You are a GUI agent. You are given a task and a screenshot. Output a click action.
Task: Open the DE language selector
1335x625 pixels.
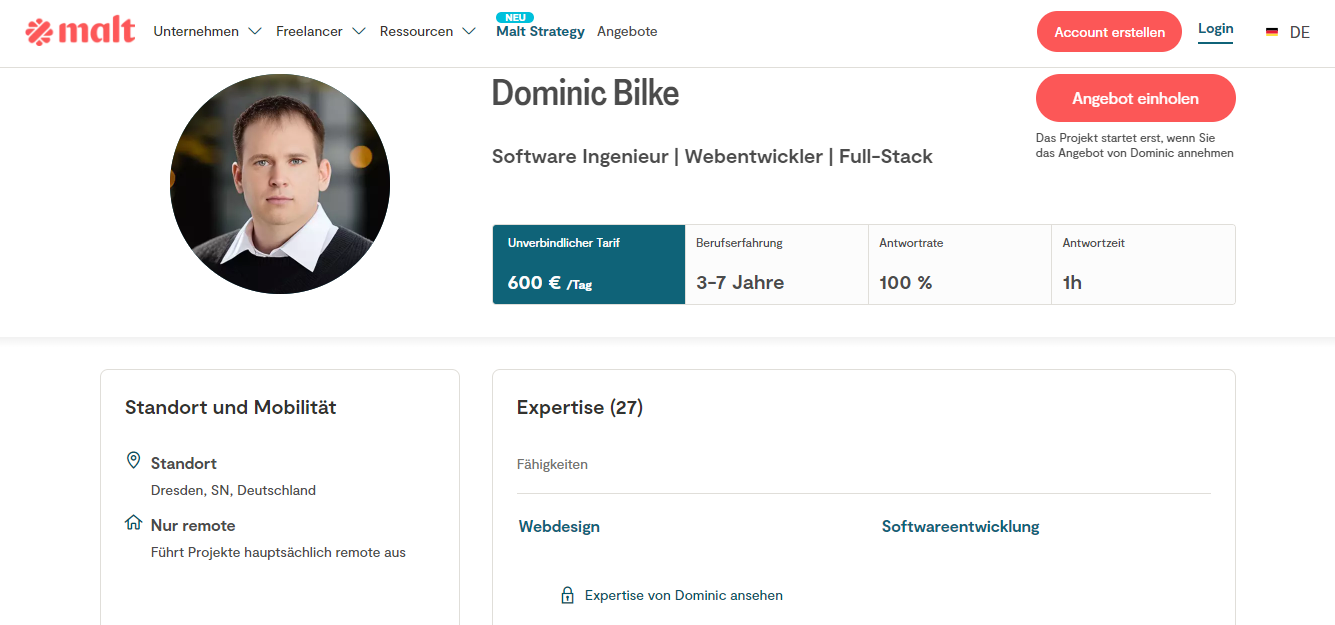[1299, 32]
